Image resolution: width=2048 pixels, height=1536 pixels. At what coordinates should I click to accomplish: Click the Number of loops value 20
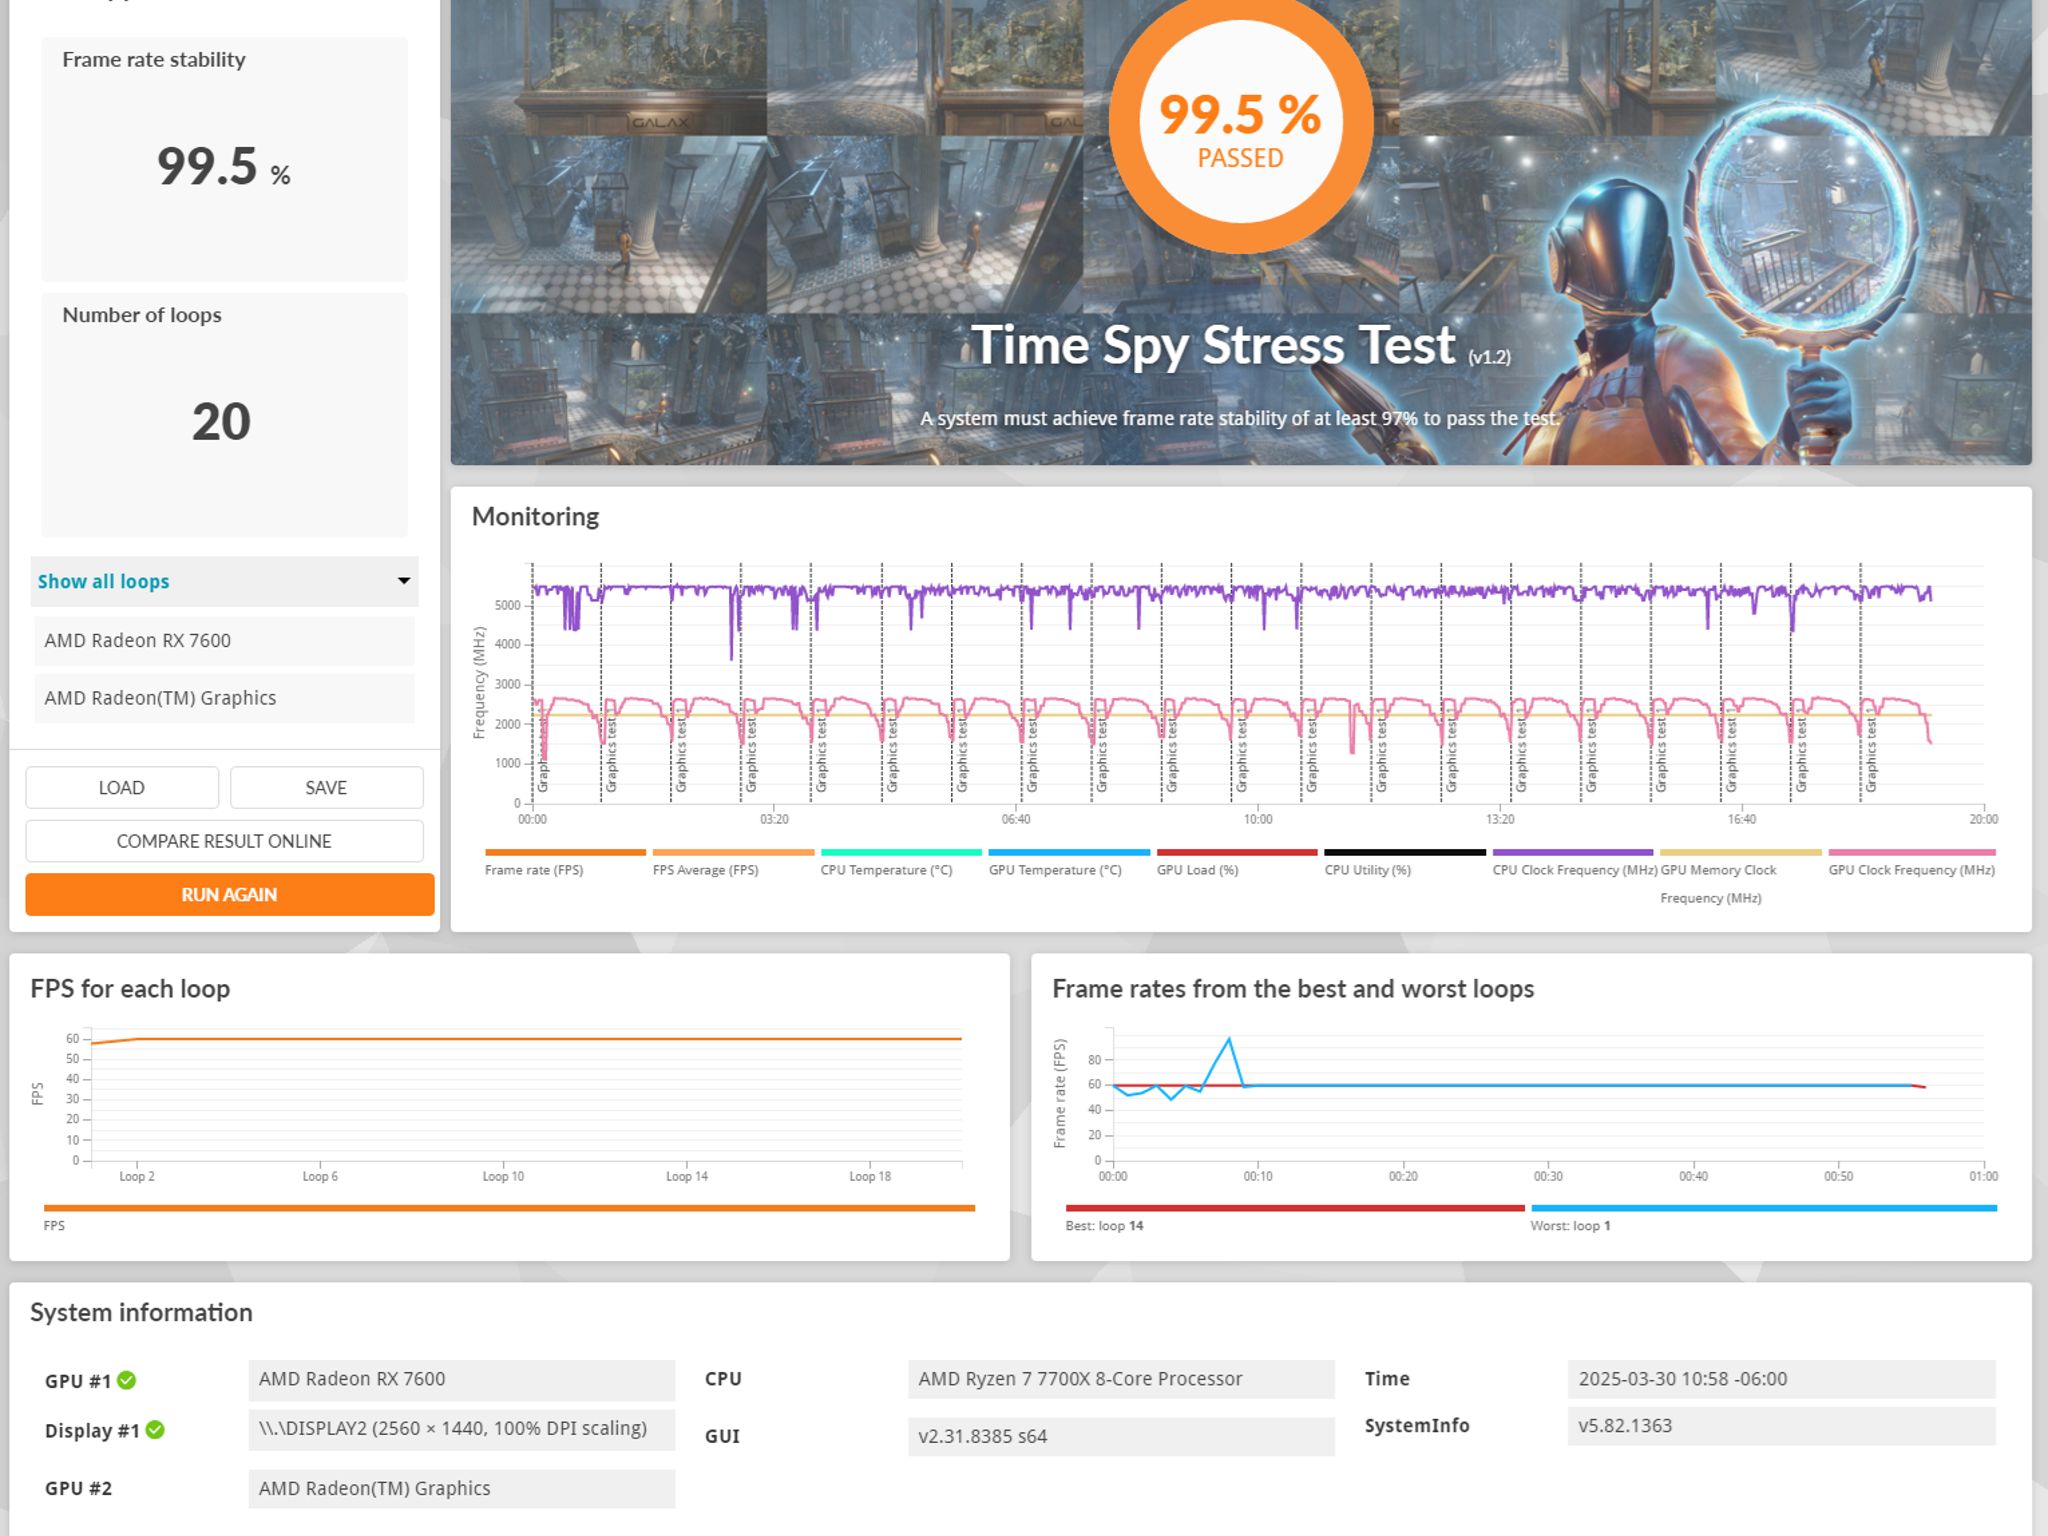pos(221,421)
